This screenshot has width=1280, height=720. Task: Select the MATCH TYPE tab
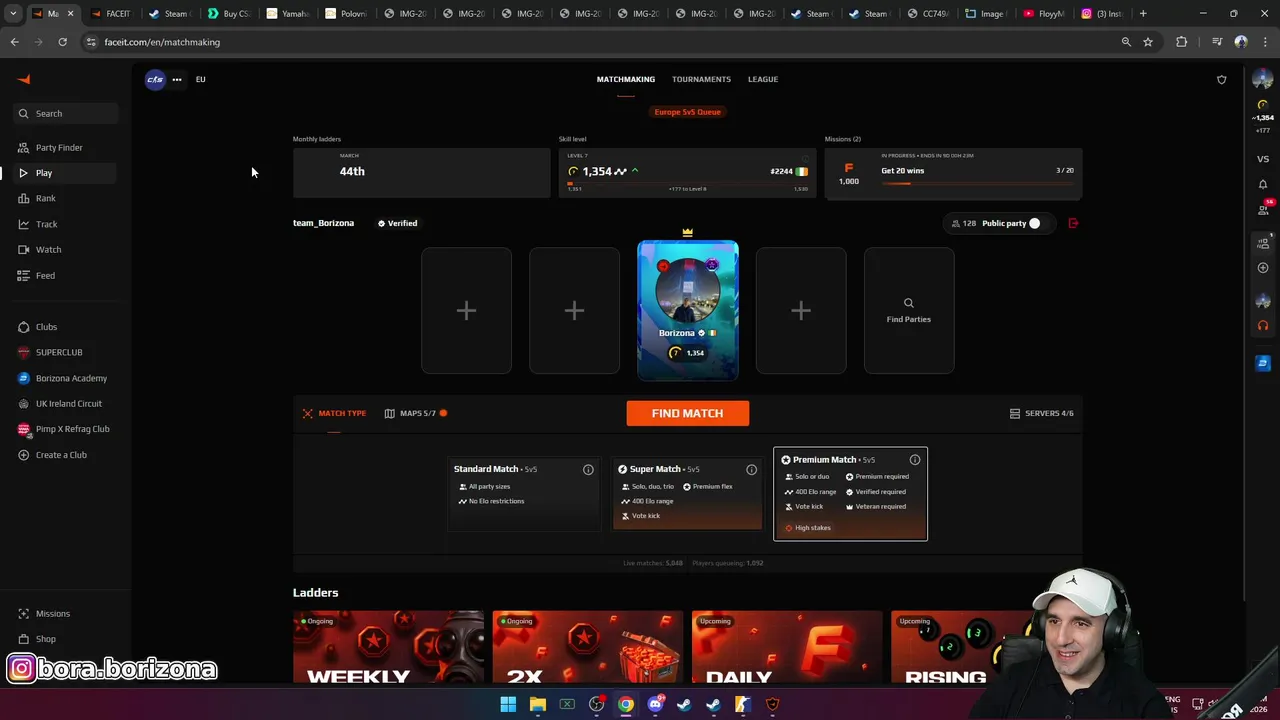click(334, 413)
